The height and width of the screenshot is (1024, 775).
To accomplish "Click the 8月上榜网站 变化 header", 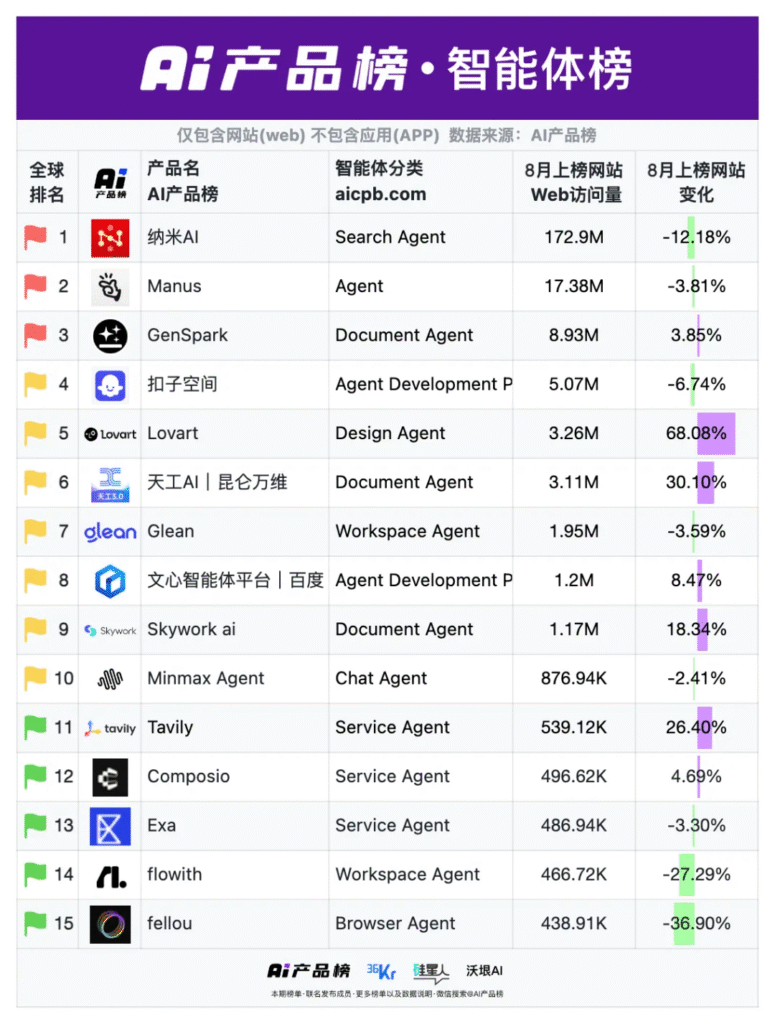I will click(696, 182).
